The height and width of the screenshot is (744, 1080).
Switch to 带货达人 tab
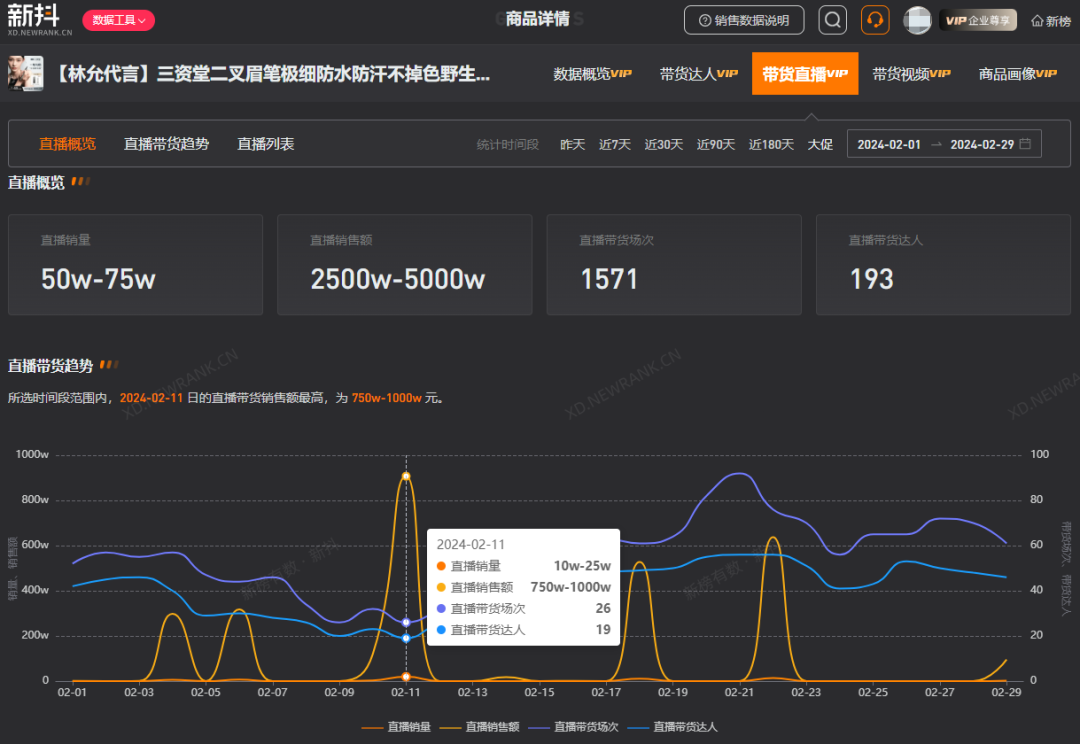point(698,74)
